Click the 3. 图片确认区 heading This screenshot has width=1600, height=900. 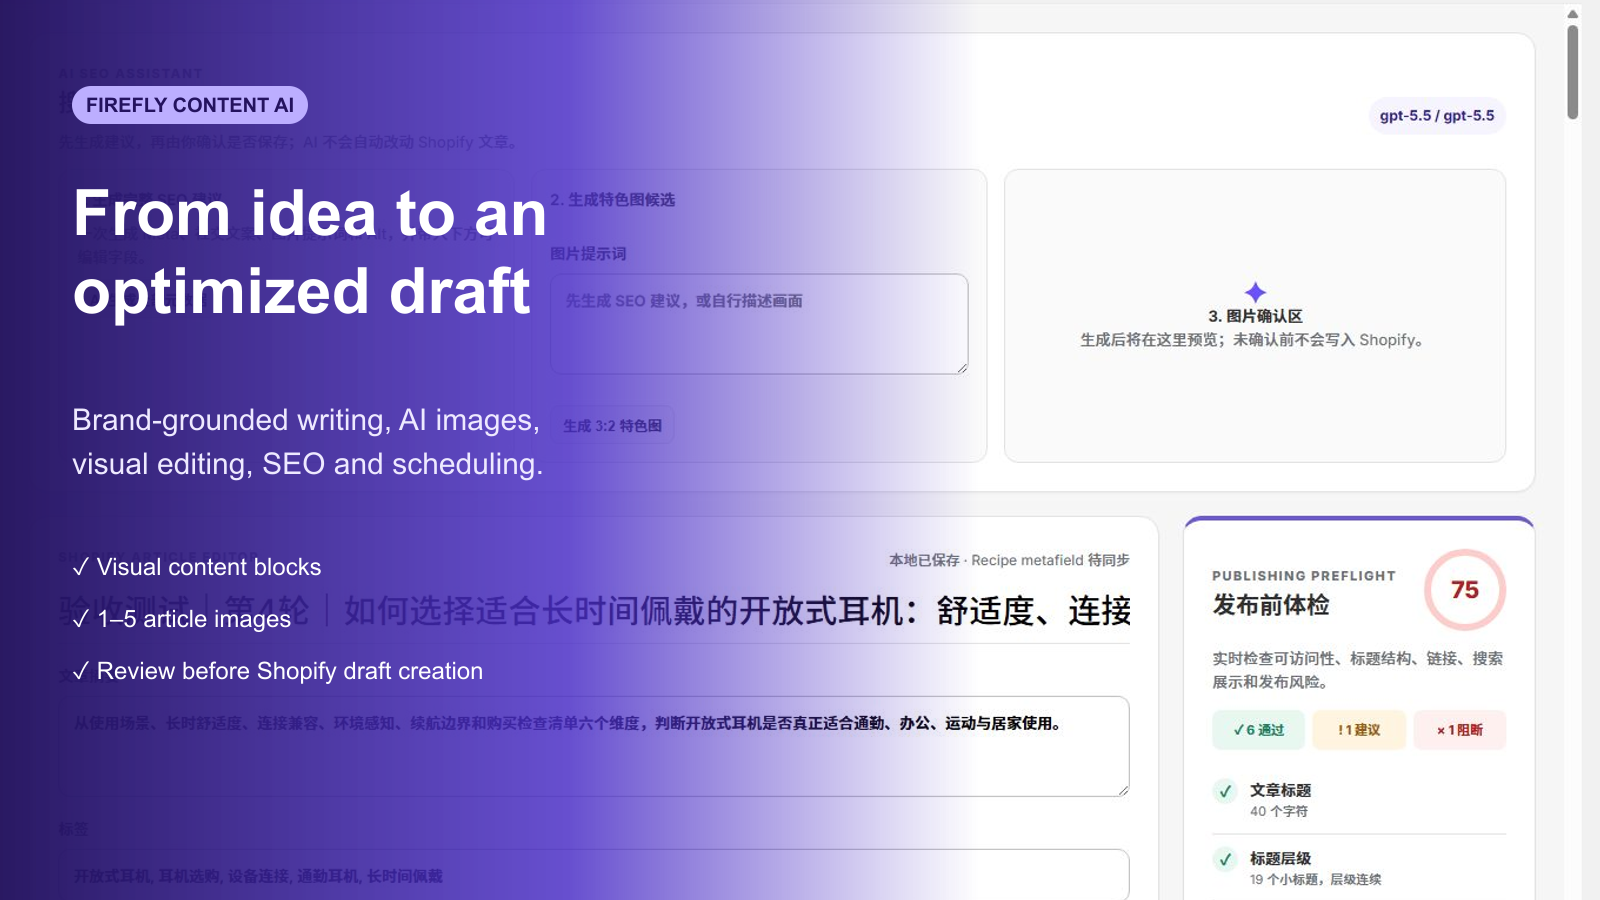(x=1255, y=316)
